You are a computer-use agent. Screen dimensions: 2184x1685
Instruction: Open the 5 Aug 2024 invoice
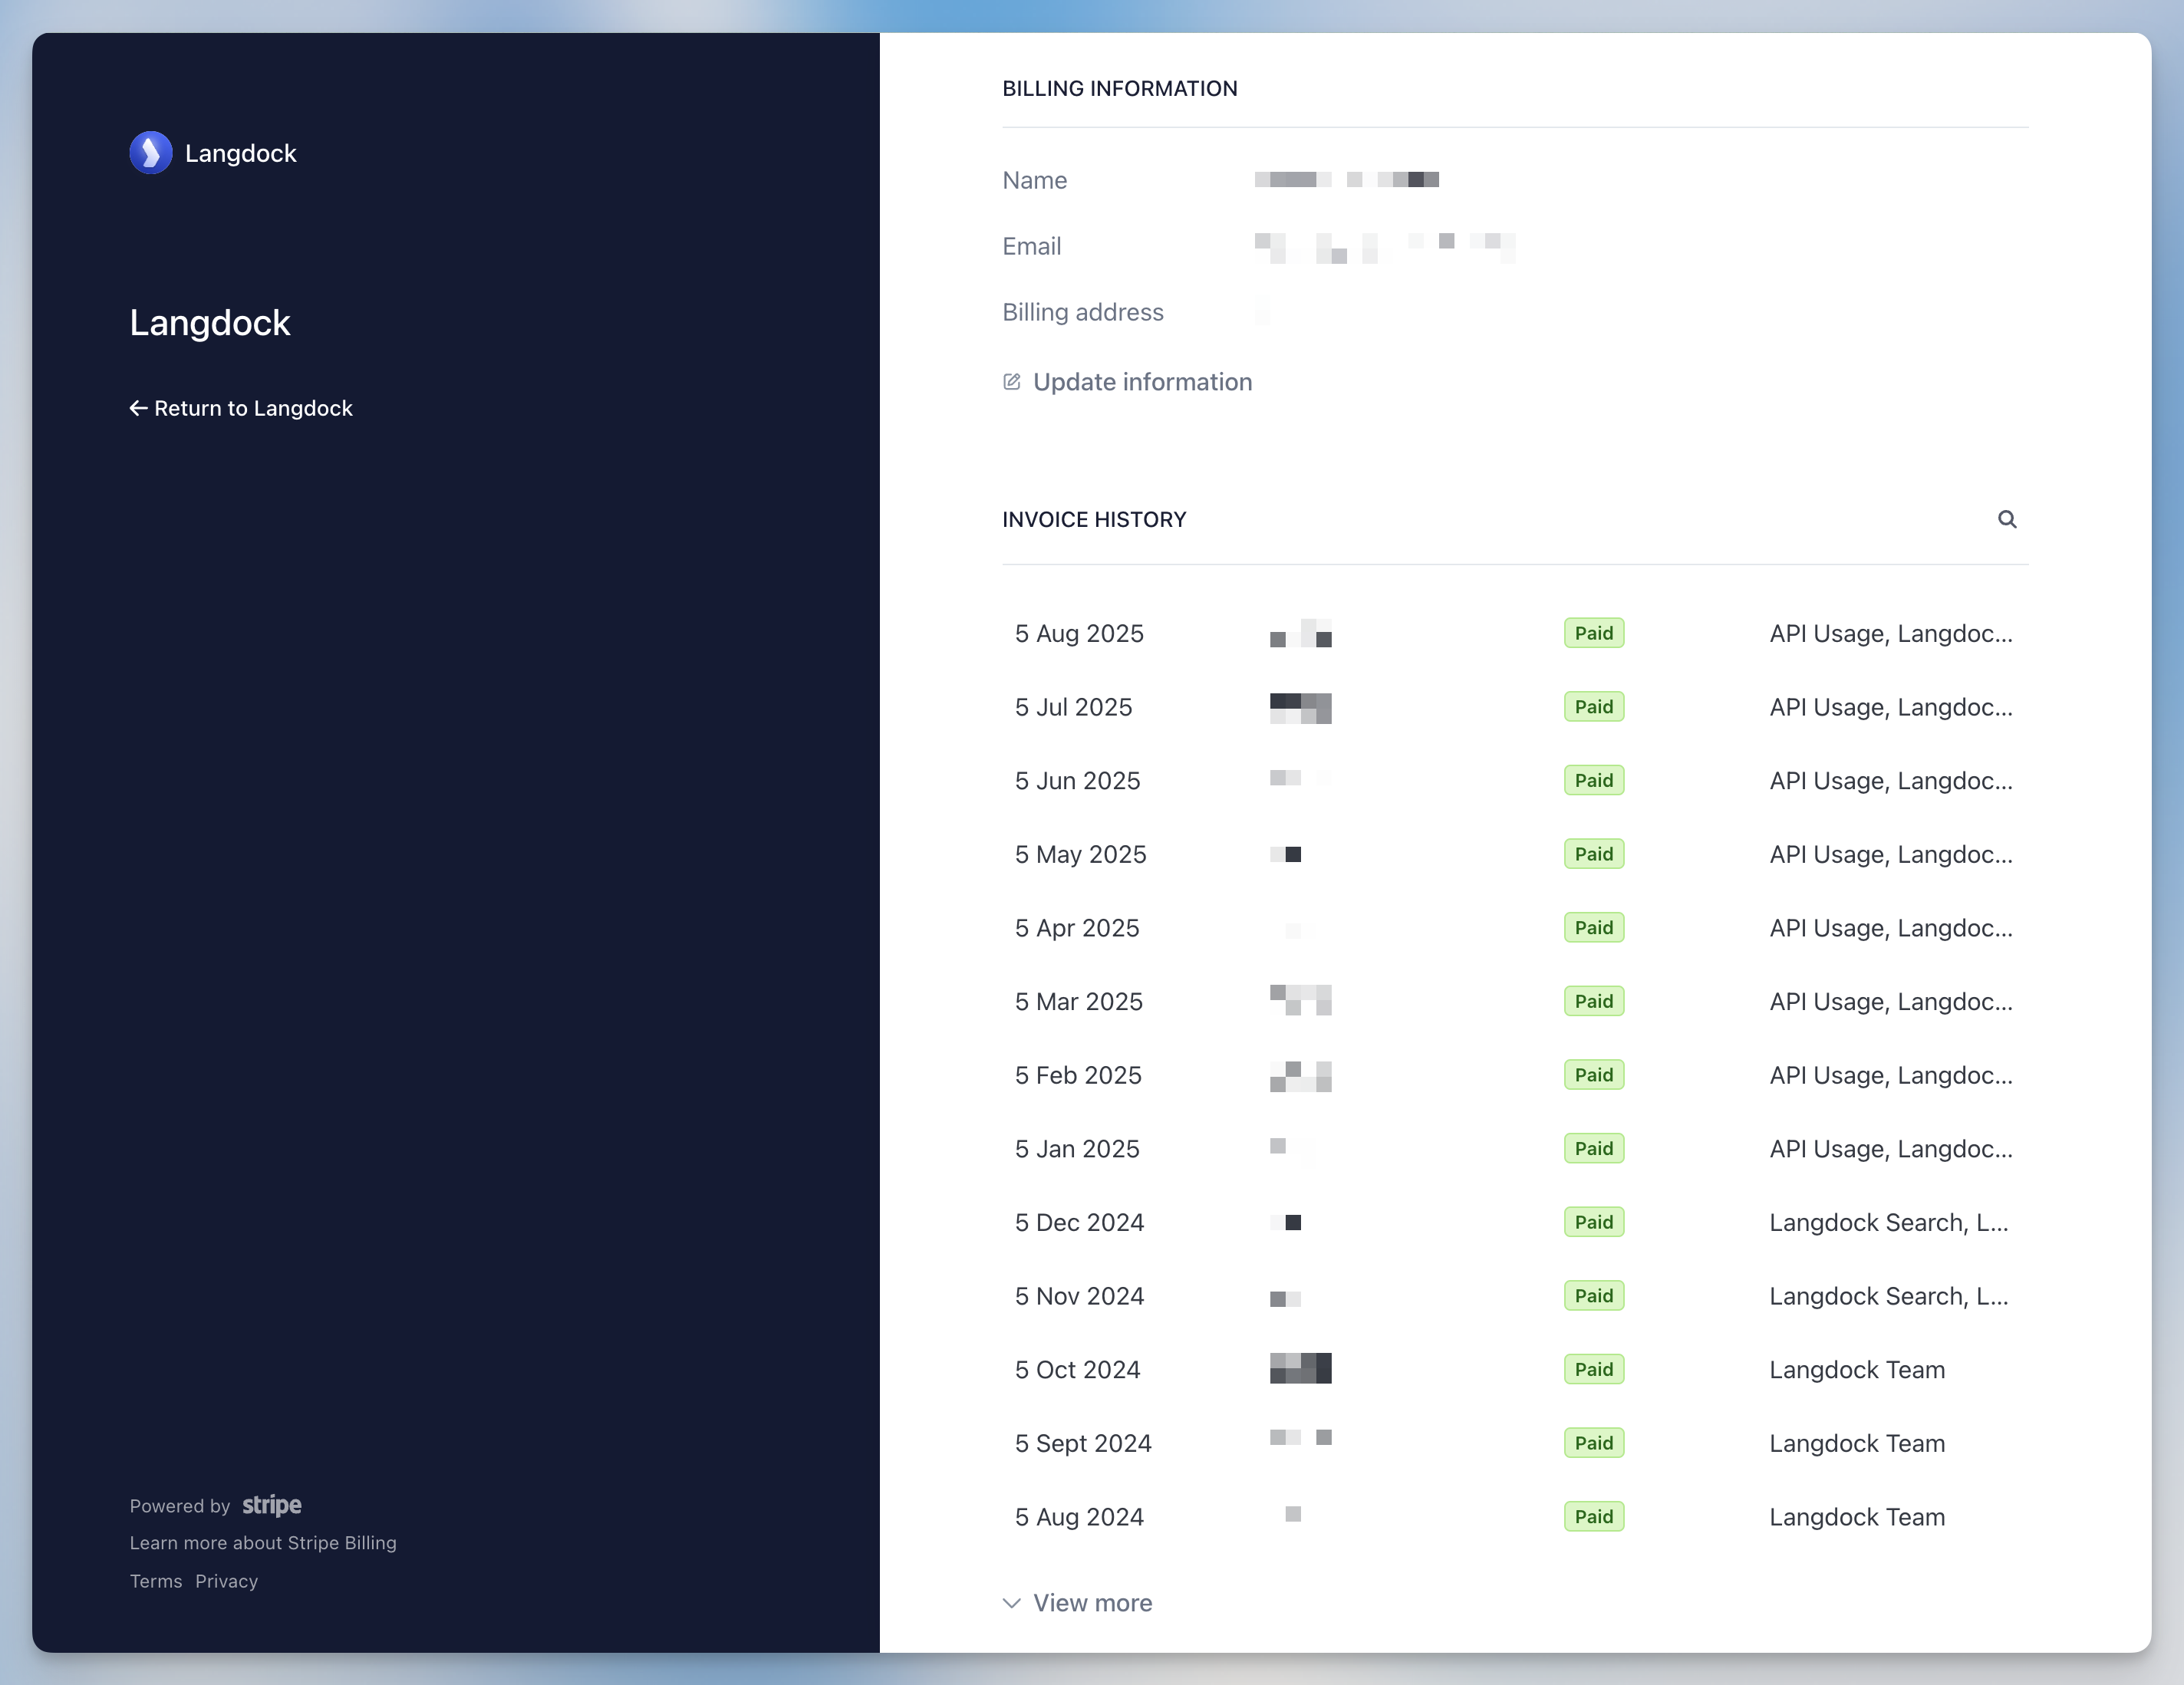(x=1515, y=1517)
